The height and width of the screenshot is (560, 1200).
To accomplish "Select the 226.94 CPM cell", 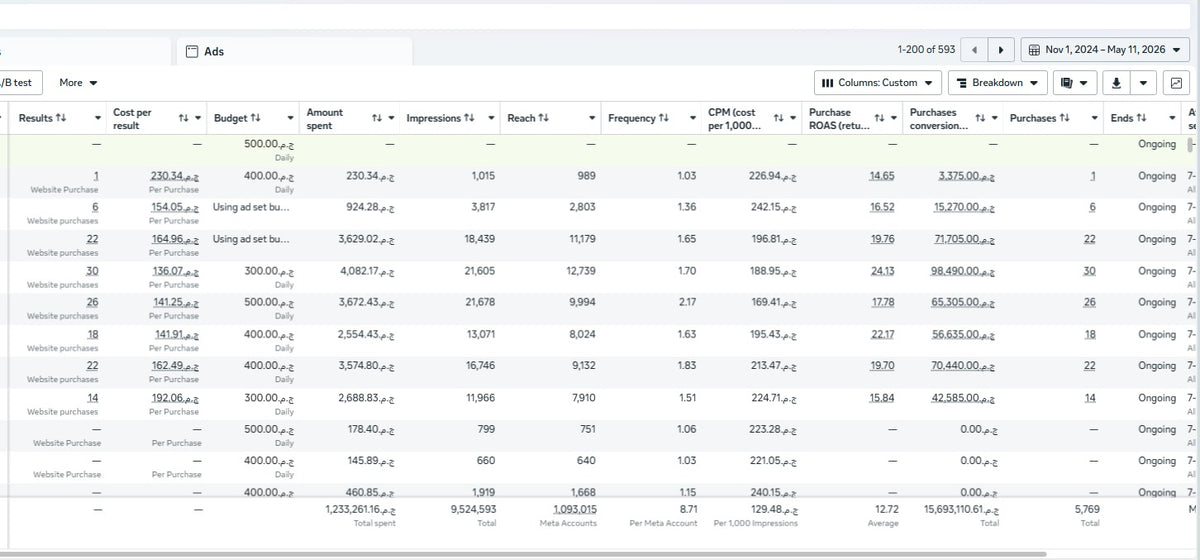I will click(x=773, y=176).
